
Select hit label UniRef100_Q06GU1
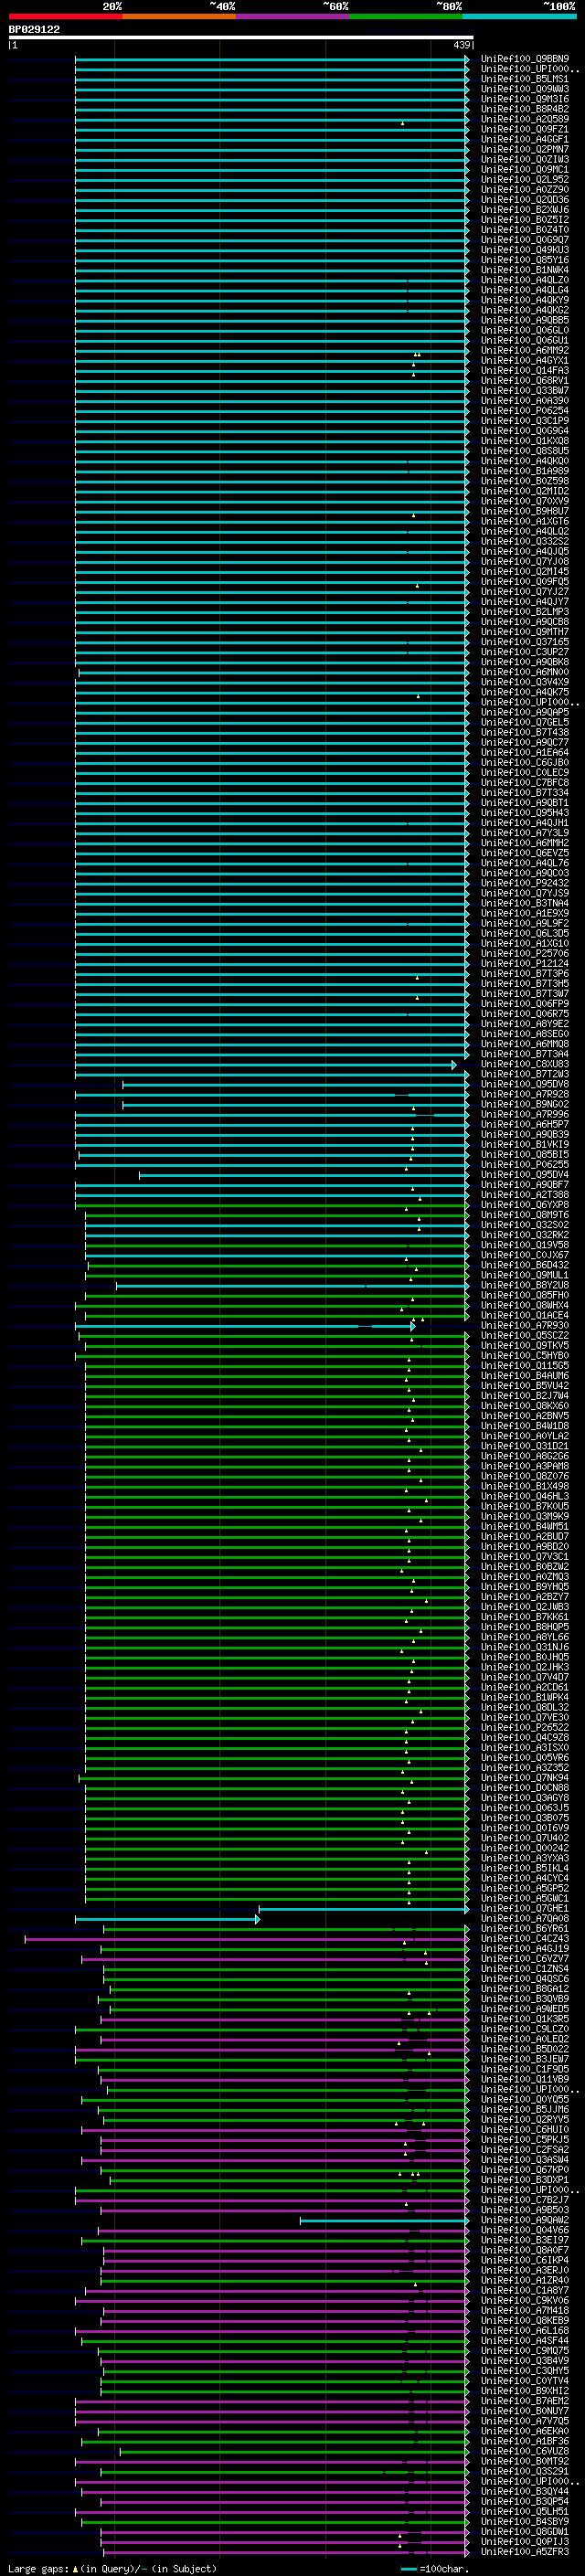pos(525,340)
